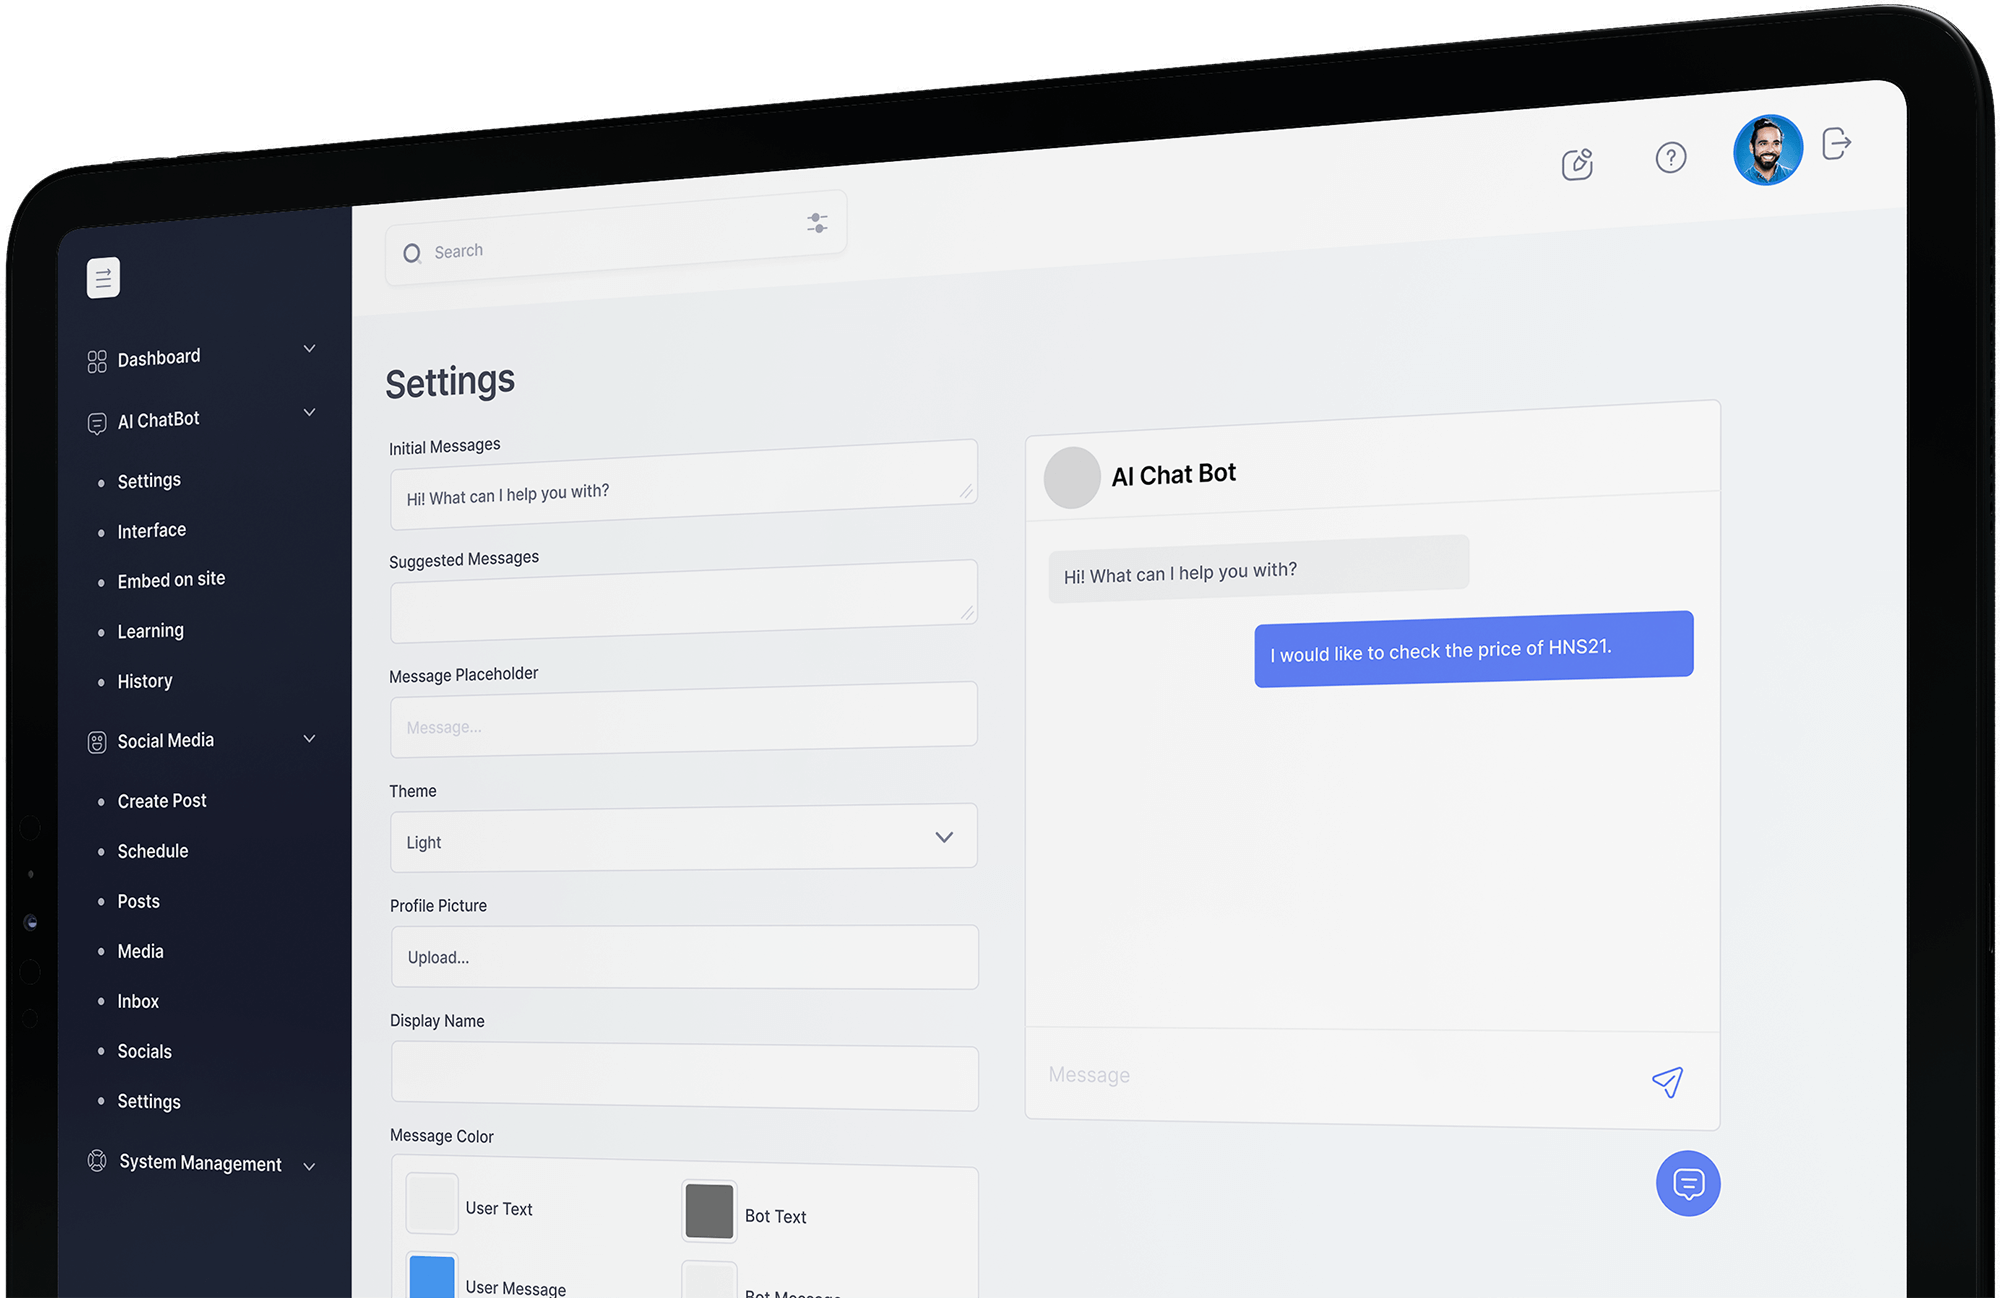
Task: Open search filter sliders icon
Action: [x=817, y=223]
